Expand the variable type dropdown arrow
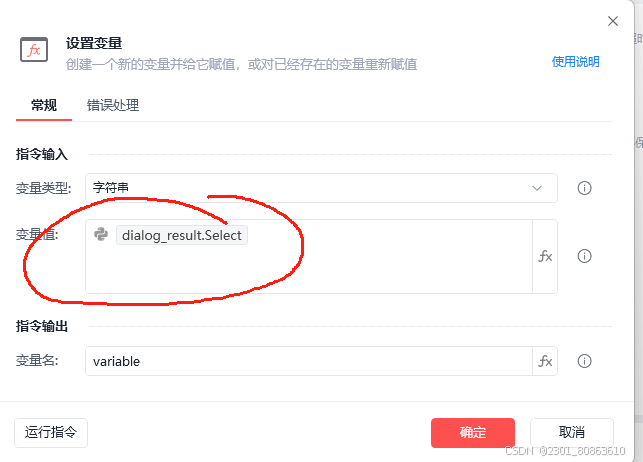Viewport: 643px width, 462px height. pyautogui.click(x=537, y=188)
